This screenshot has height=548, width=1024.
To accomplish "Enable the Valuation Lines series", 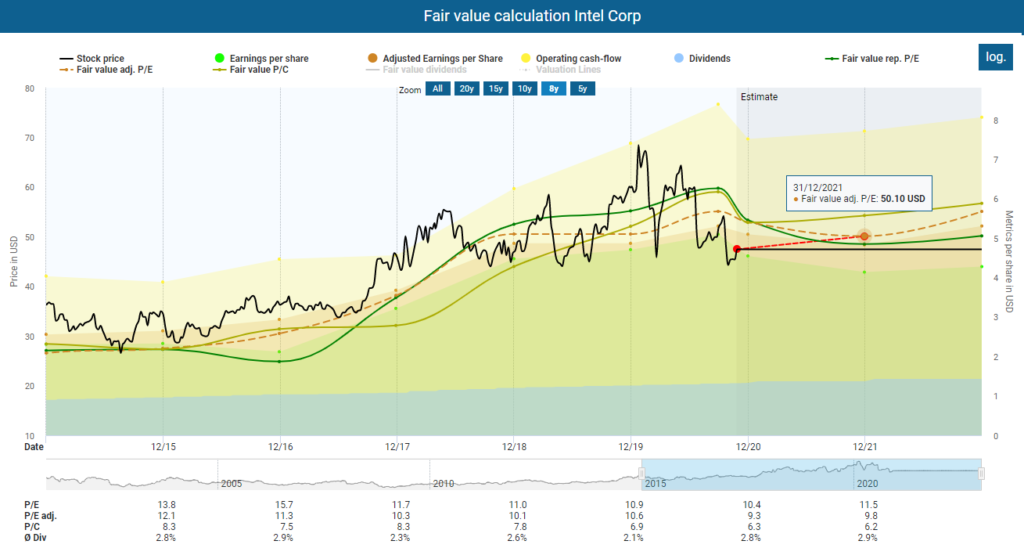I will tap(560, 69).
